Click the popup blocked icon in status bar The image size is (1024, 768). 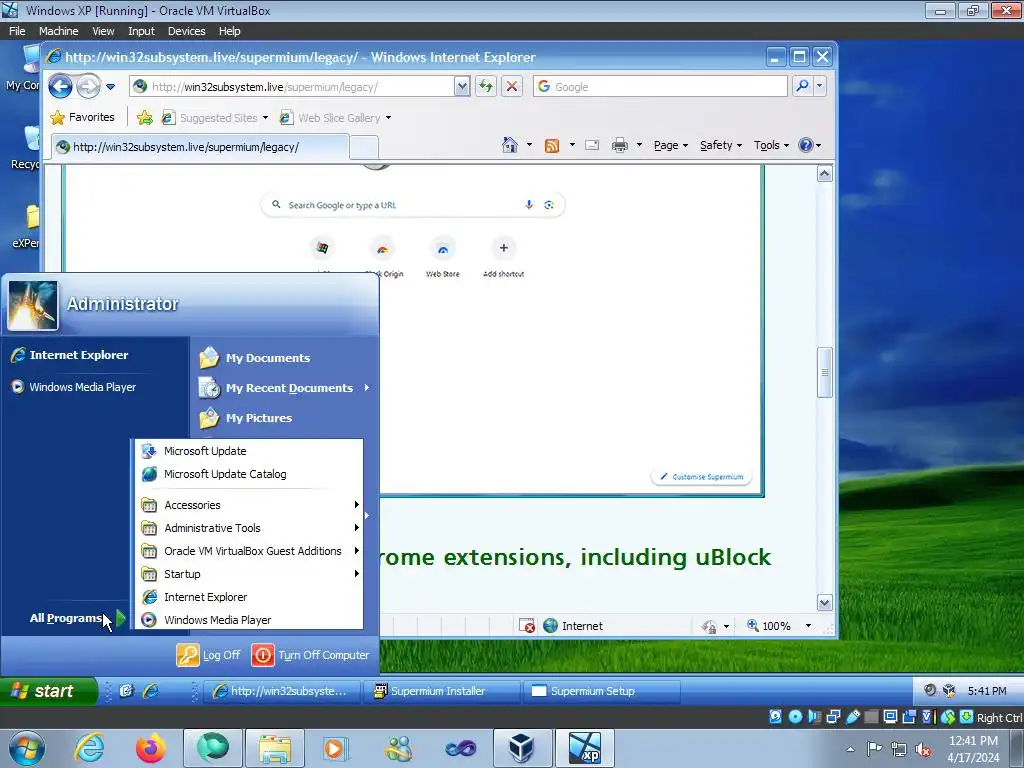click(x=527, y=626)
